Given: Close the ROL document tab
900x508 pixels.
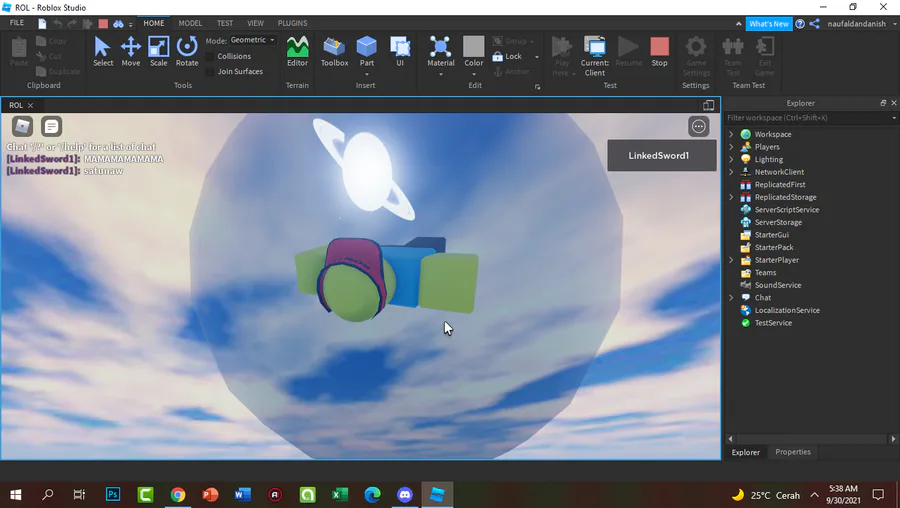Looking at the screenshot, I should (x=30, y=106).
